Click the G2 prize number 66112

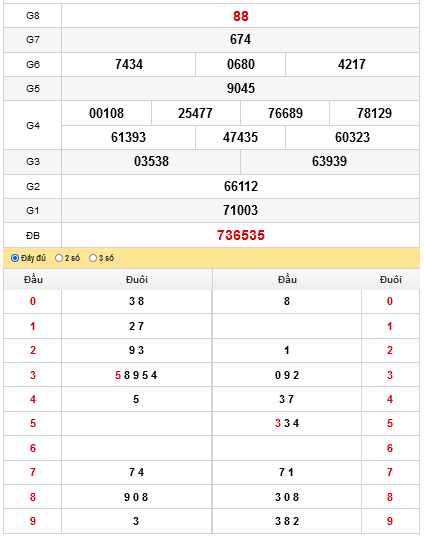[241, 186]
